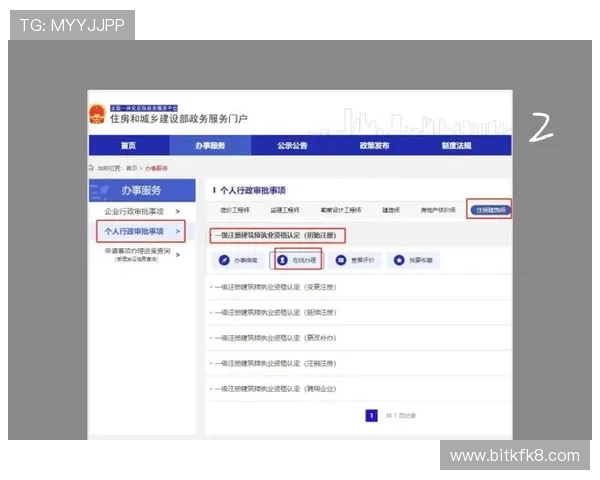
Task: Click the 个人行政审批事项 section heading
Action: pyautogui.click(x=253, y=190)
